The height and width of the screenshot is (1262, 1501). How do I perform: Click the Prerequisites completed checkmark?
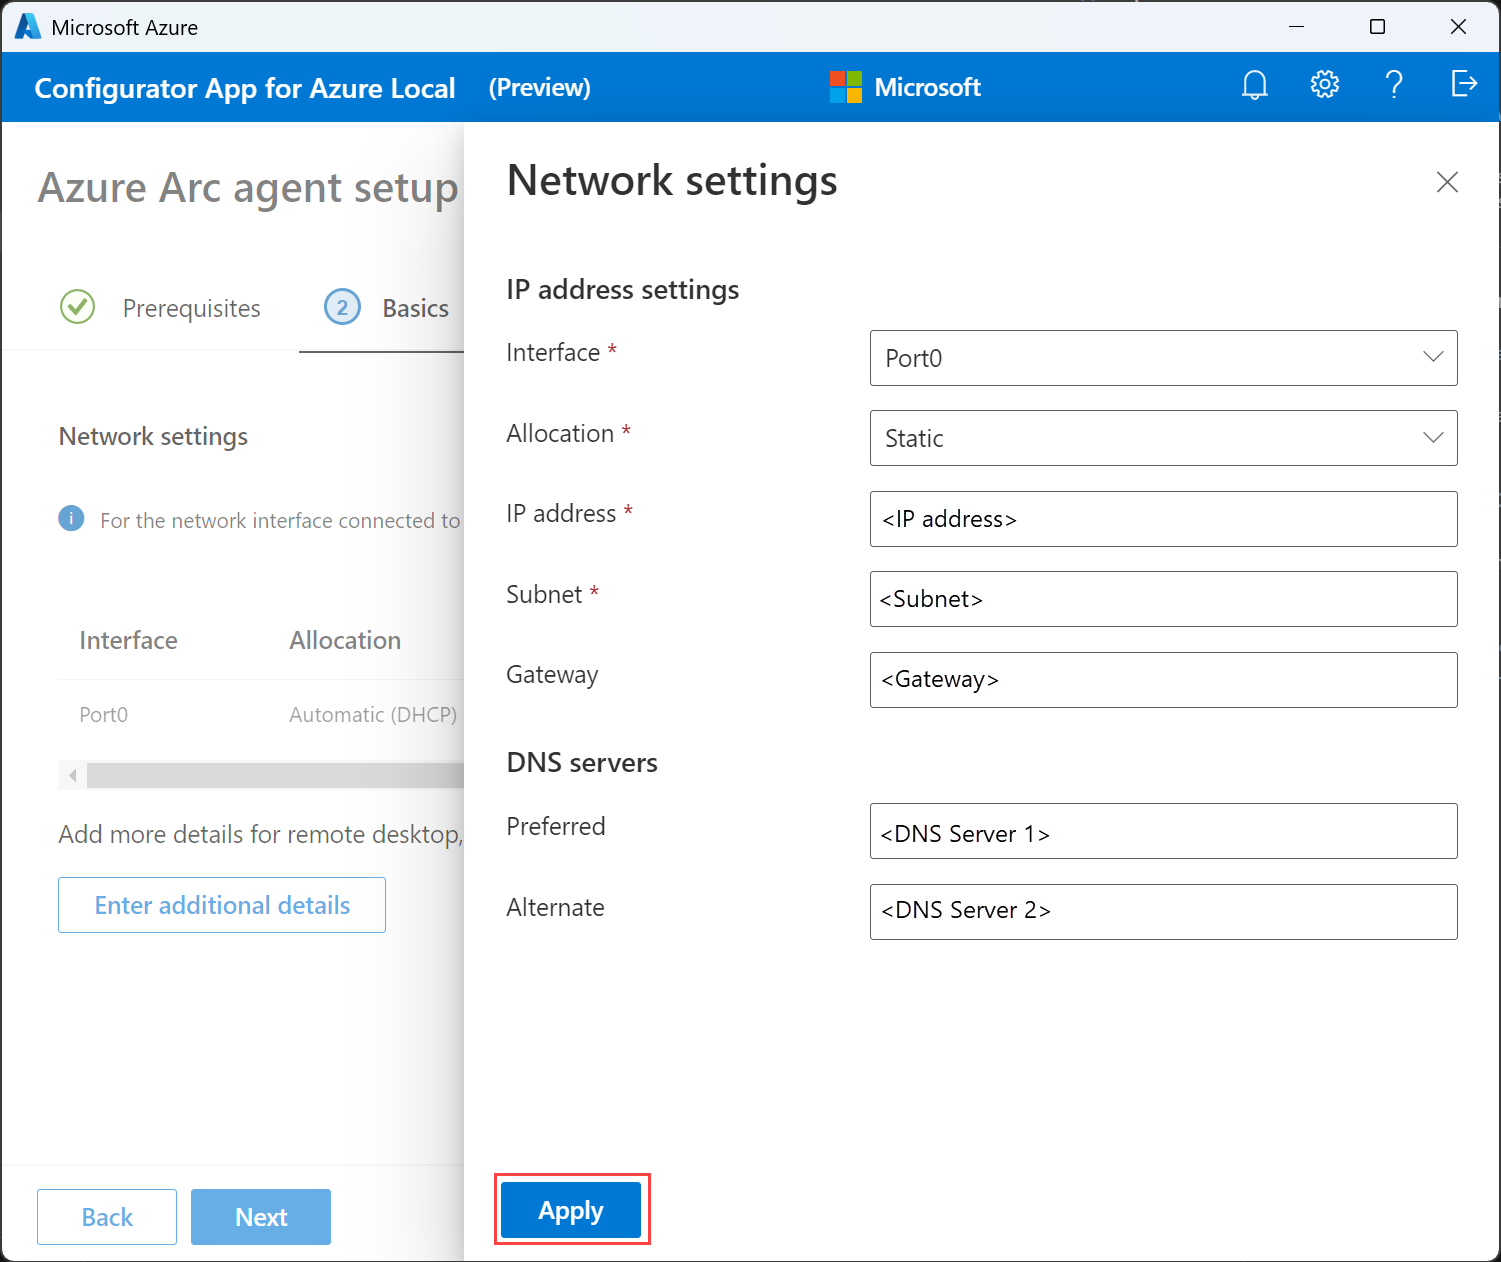tap(77, 307)
